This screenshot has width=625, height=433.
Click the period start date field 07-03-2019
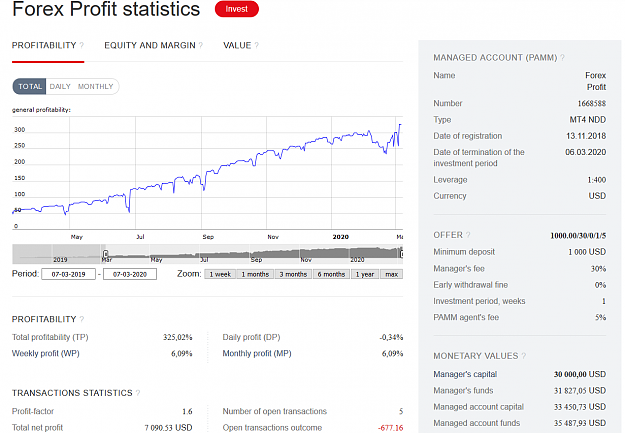click(x=69, y=274)
